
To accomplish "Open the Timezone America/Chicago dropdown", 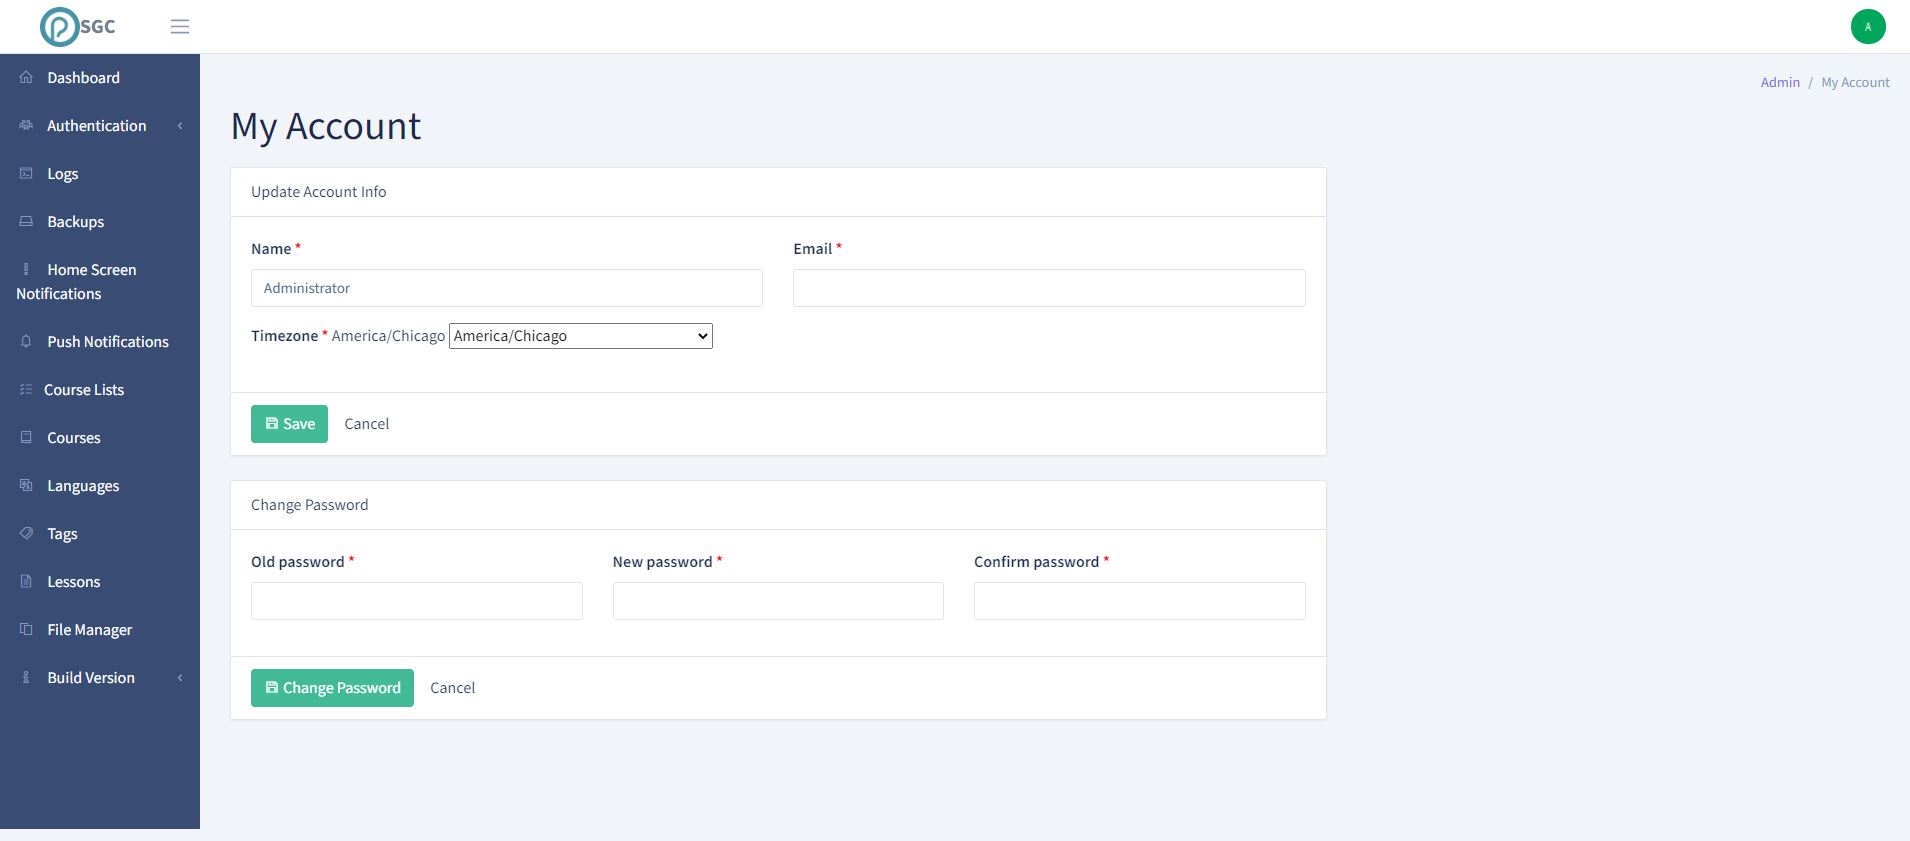I will (581, 336).
